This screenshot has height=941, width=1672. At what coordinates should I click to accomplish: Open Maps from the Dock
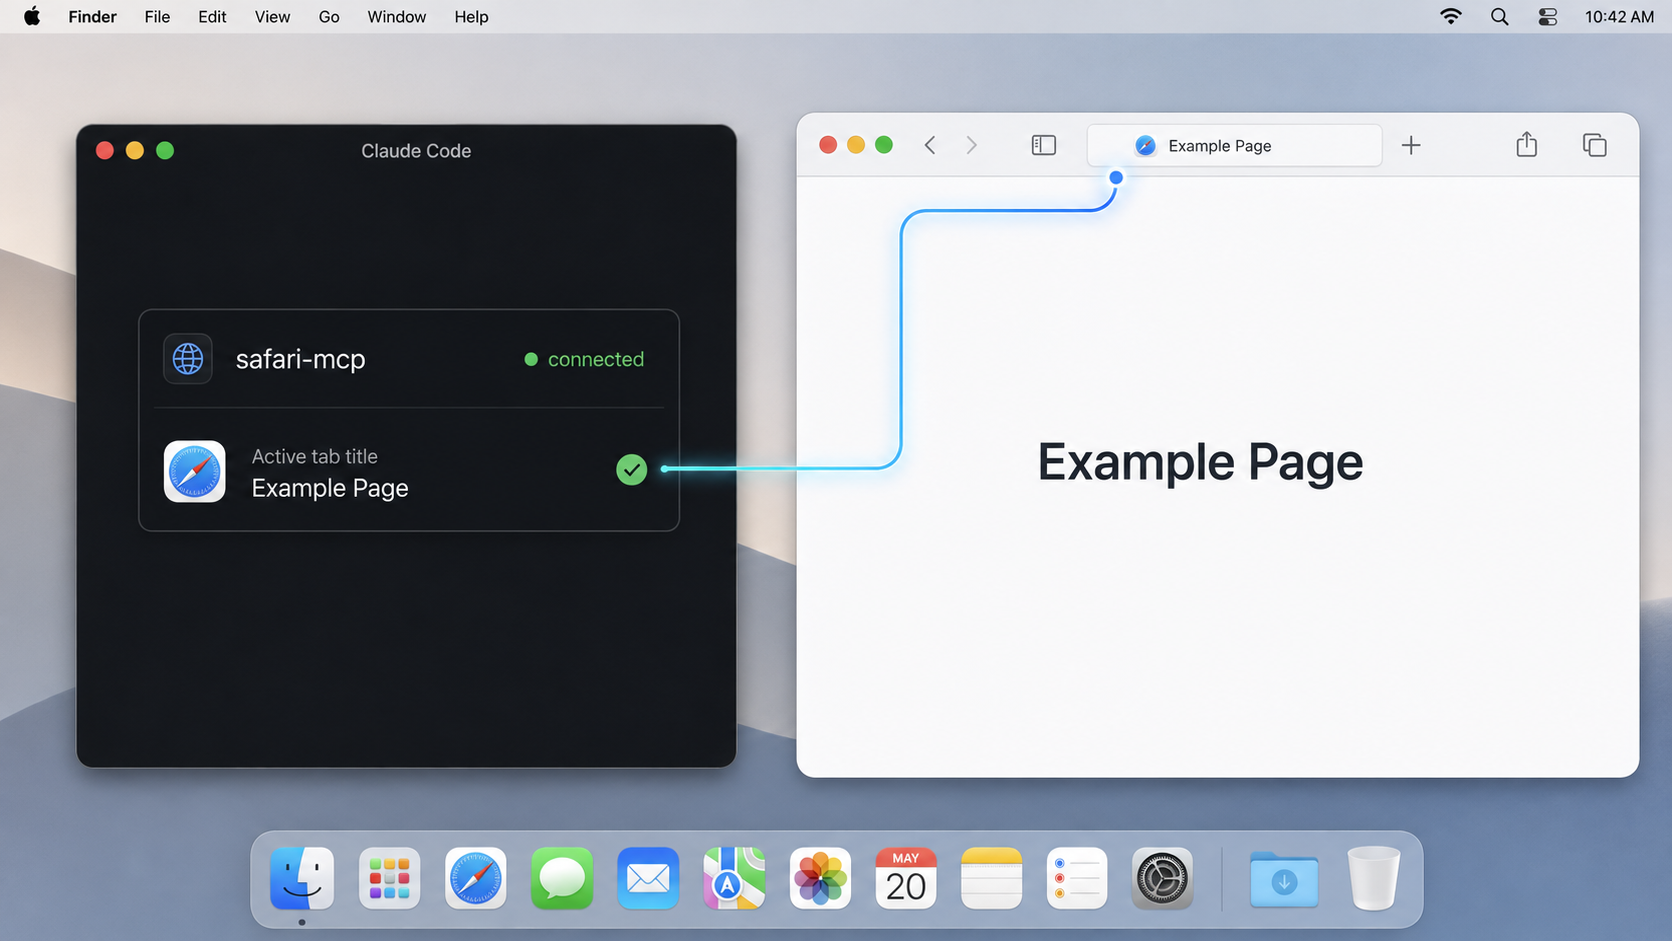coord(734,879)
